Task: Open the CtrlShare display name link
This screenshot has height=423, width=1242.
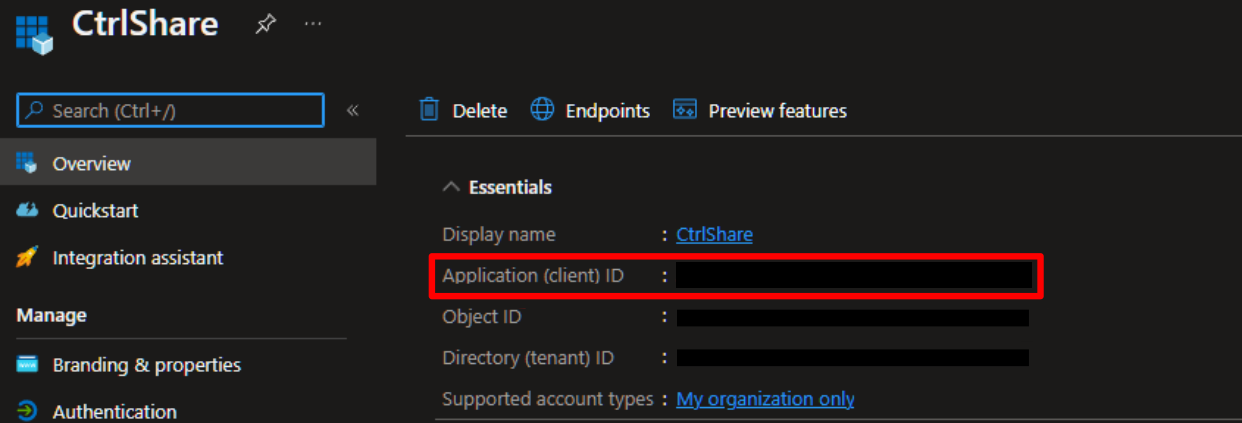Action: coord(714,234)
